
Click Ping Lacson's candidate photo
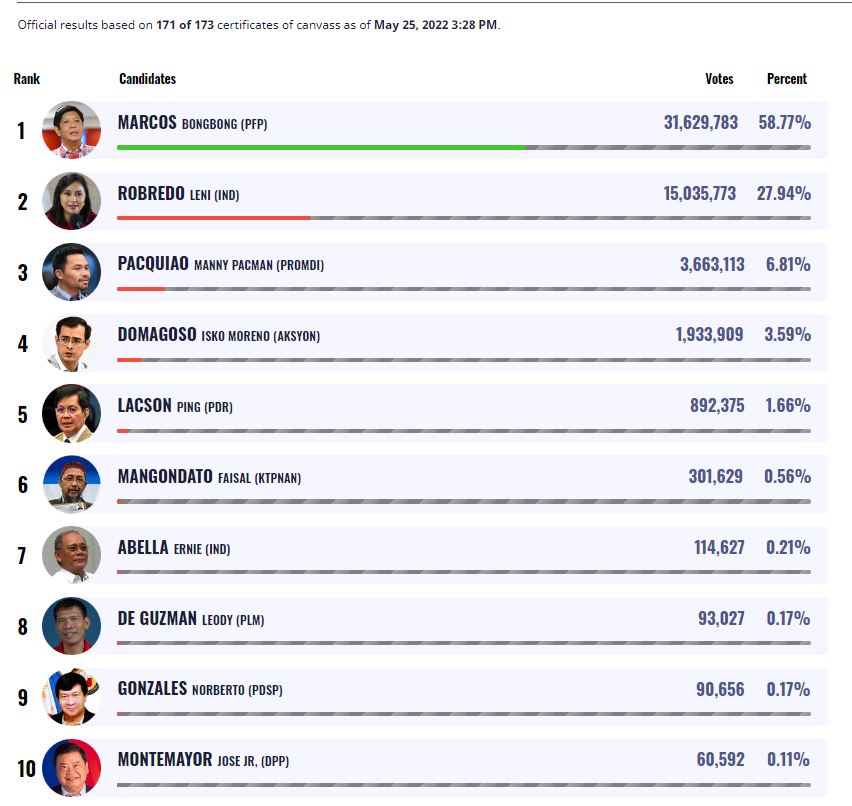coord(71,413)
